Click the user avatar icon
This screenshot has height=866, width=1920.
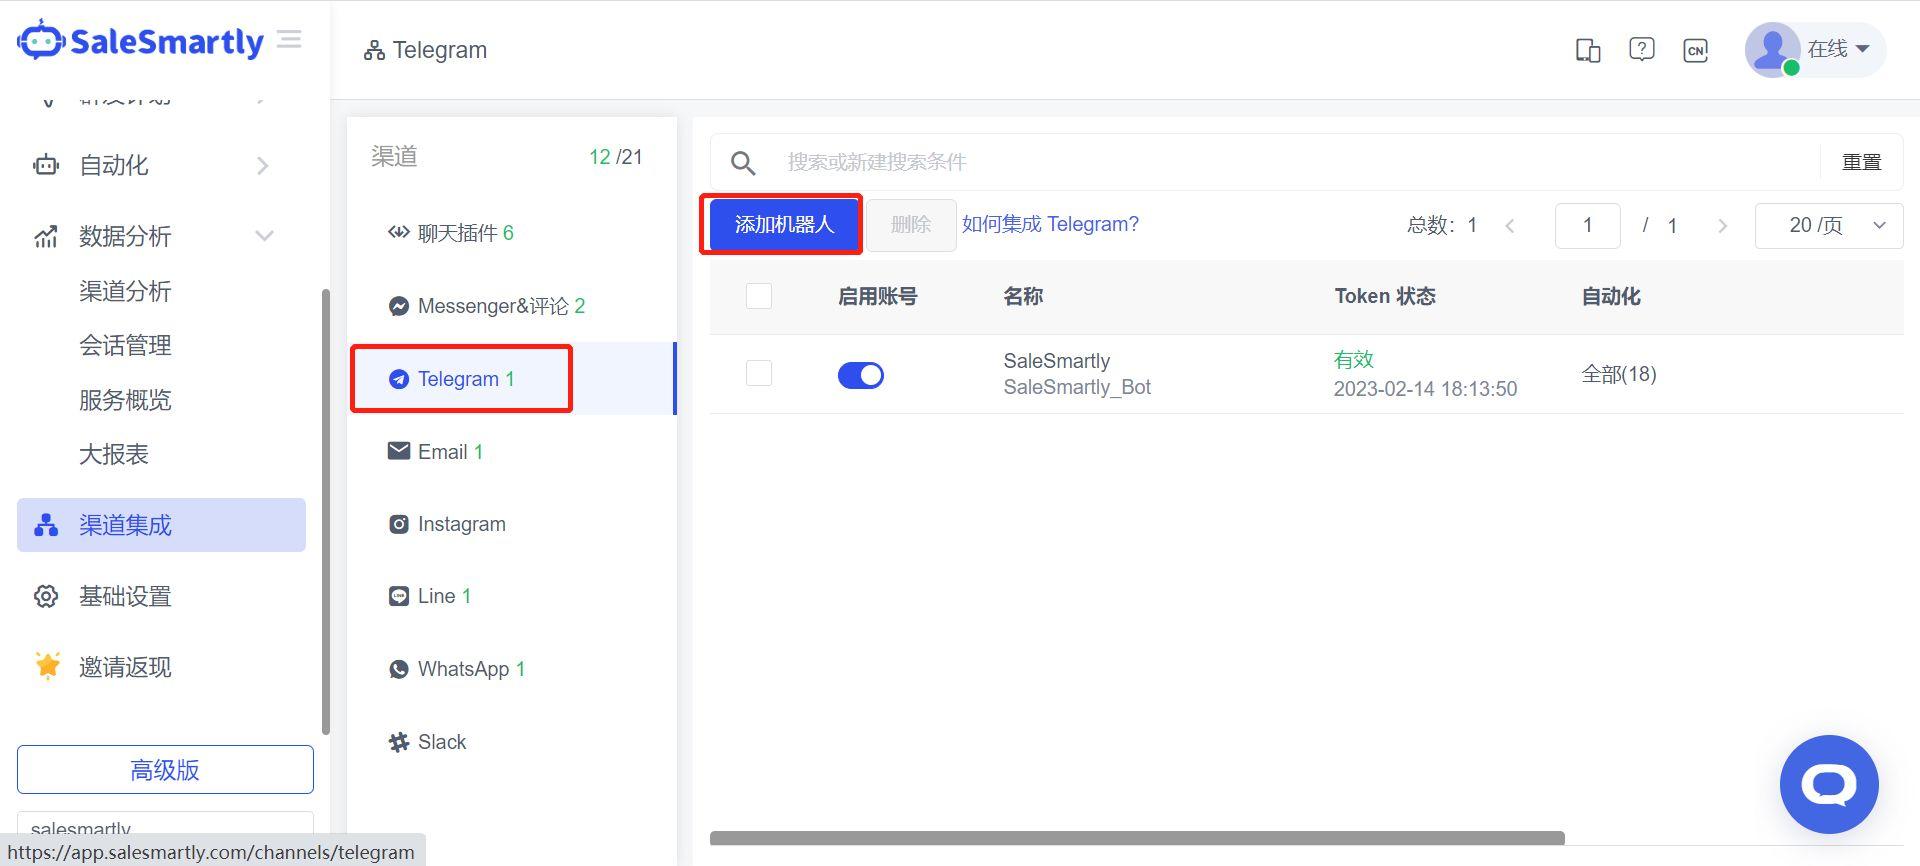pos(1772,49)
